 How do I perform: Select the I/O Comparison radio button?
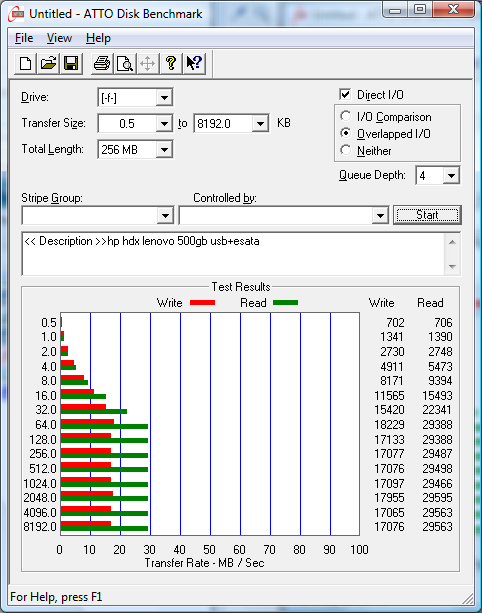[346, 116]
